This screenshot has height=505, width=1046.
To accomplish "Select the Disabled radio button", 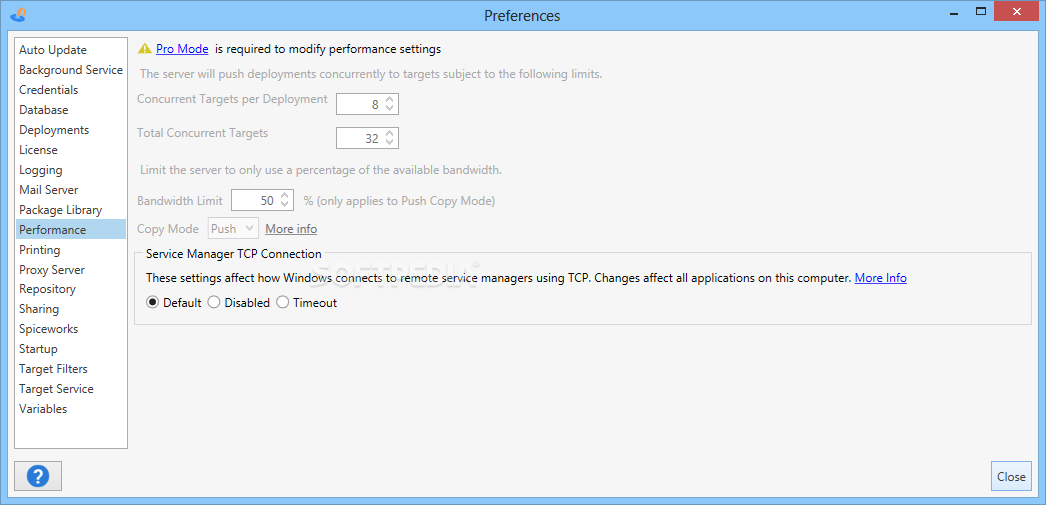I will tap(214, 303).
